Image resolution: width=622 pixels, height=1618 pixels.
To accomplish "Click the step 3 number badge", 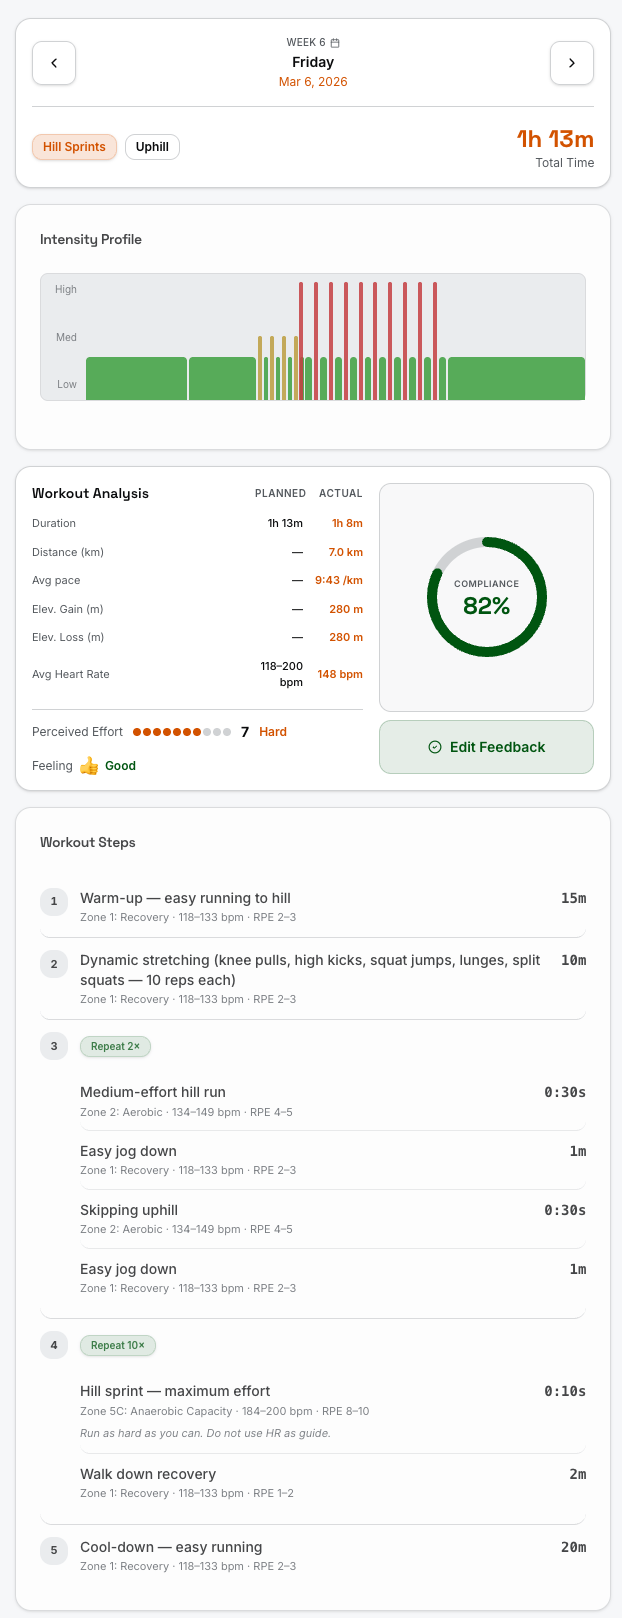I will click(54, 1047).
